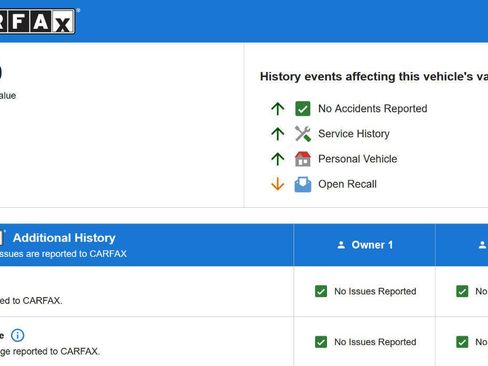Click second owner's first-row green checkmark
Image resolution: width=488 pixels, height=366 pixels.
[x=462, y=291]
